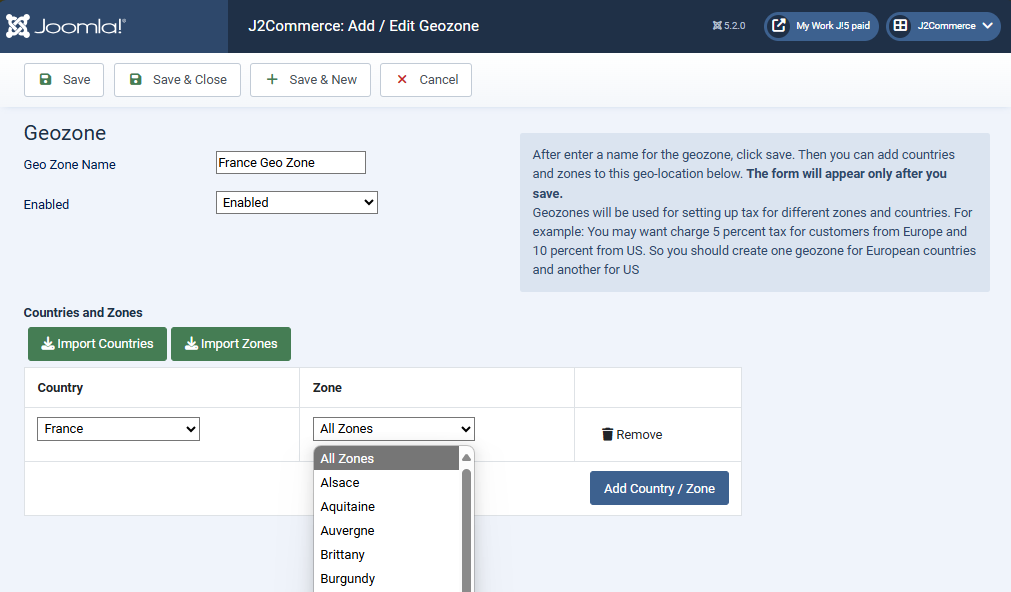Screen dimensions: 1011x592
Task: Click the Save button
Action: point(64,80)
